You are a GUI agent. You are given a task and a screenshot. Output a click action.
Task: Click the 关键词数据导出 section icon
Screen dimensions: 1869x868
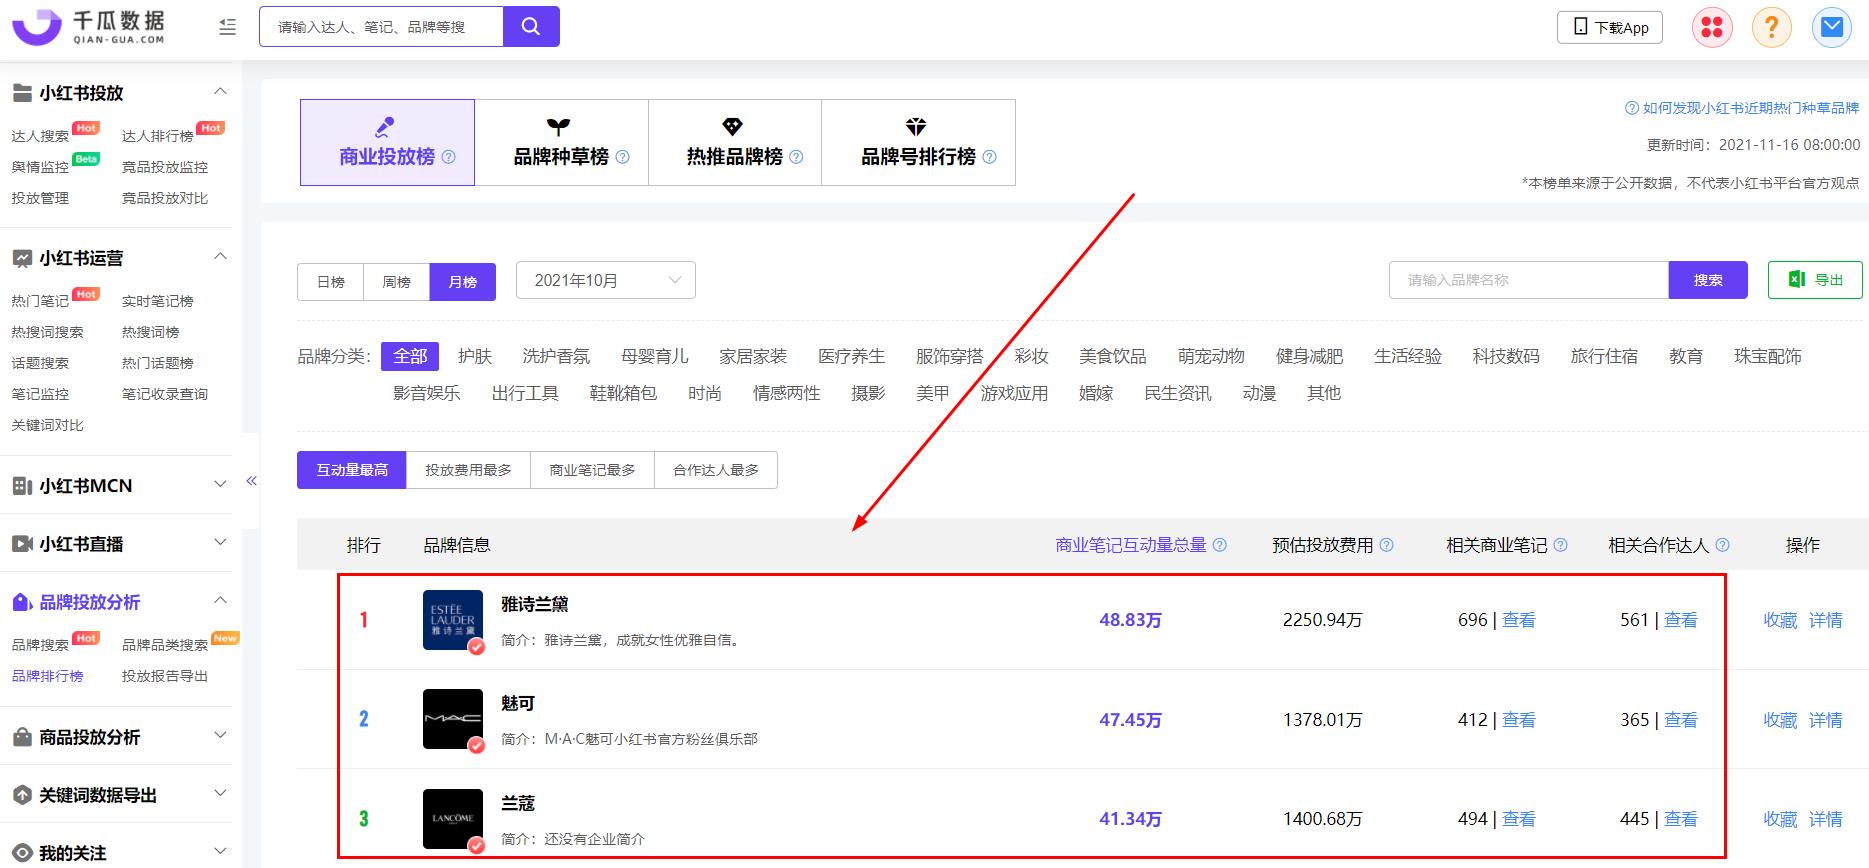pyautogui.click(x=22, y=795)
